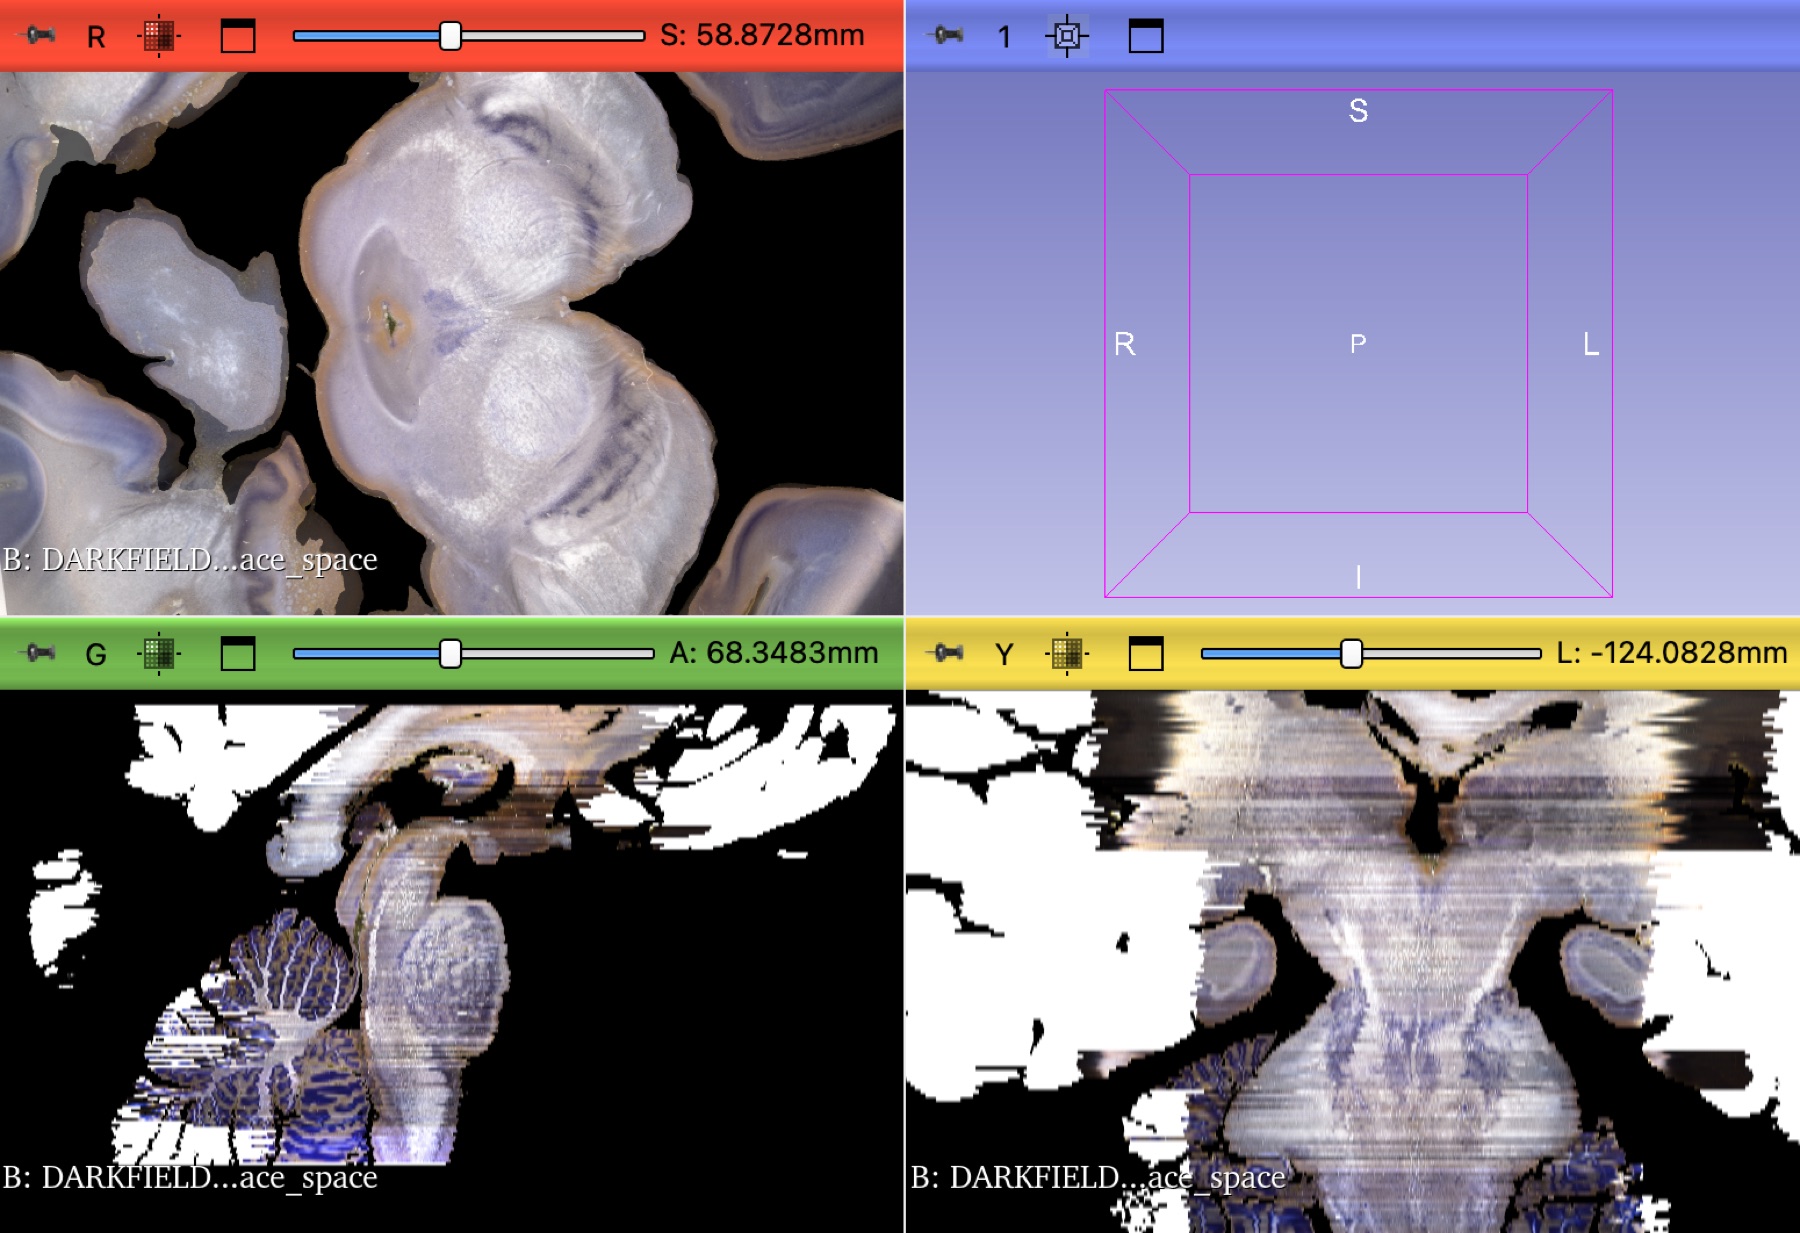Click the pin icon in the yellow view
This screenshot has height=1233, width=1800.
pyautogui.click(x=946, y=654)
